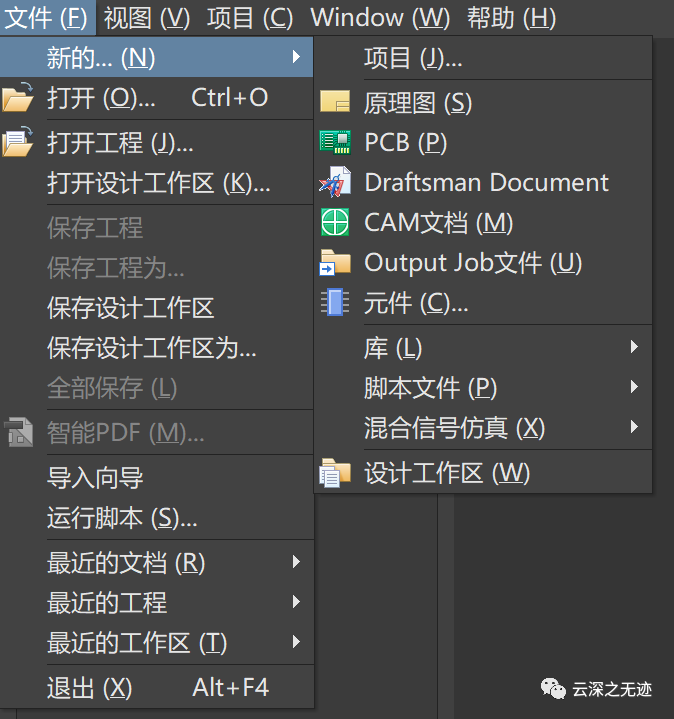This screenshot has height=719, width=674.
Task: Open the 脚本文件 (P) submenu entry
Action: pyautogui.click(x=483, y=387)
